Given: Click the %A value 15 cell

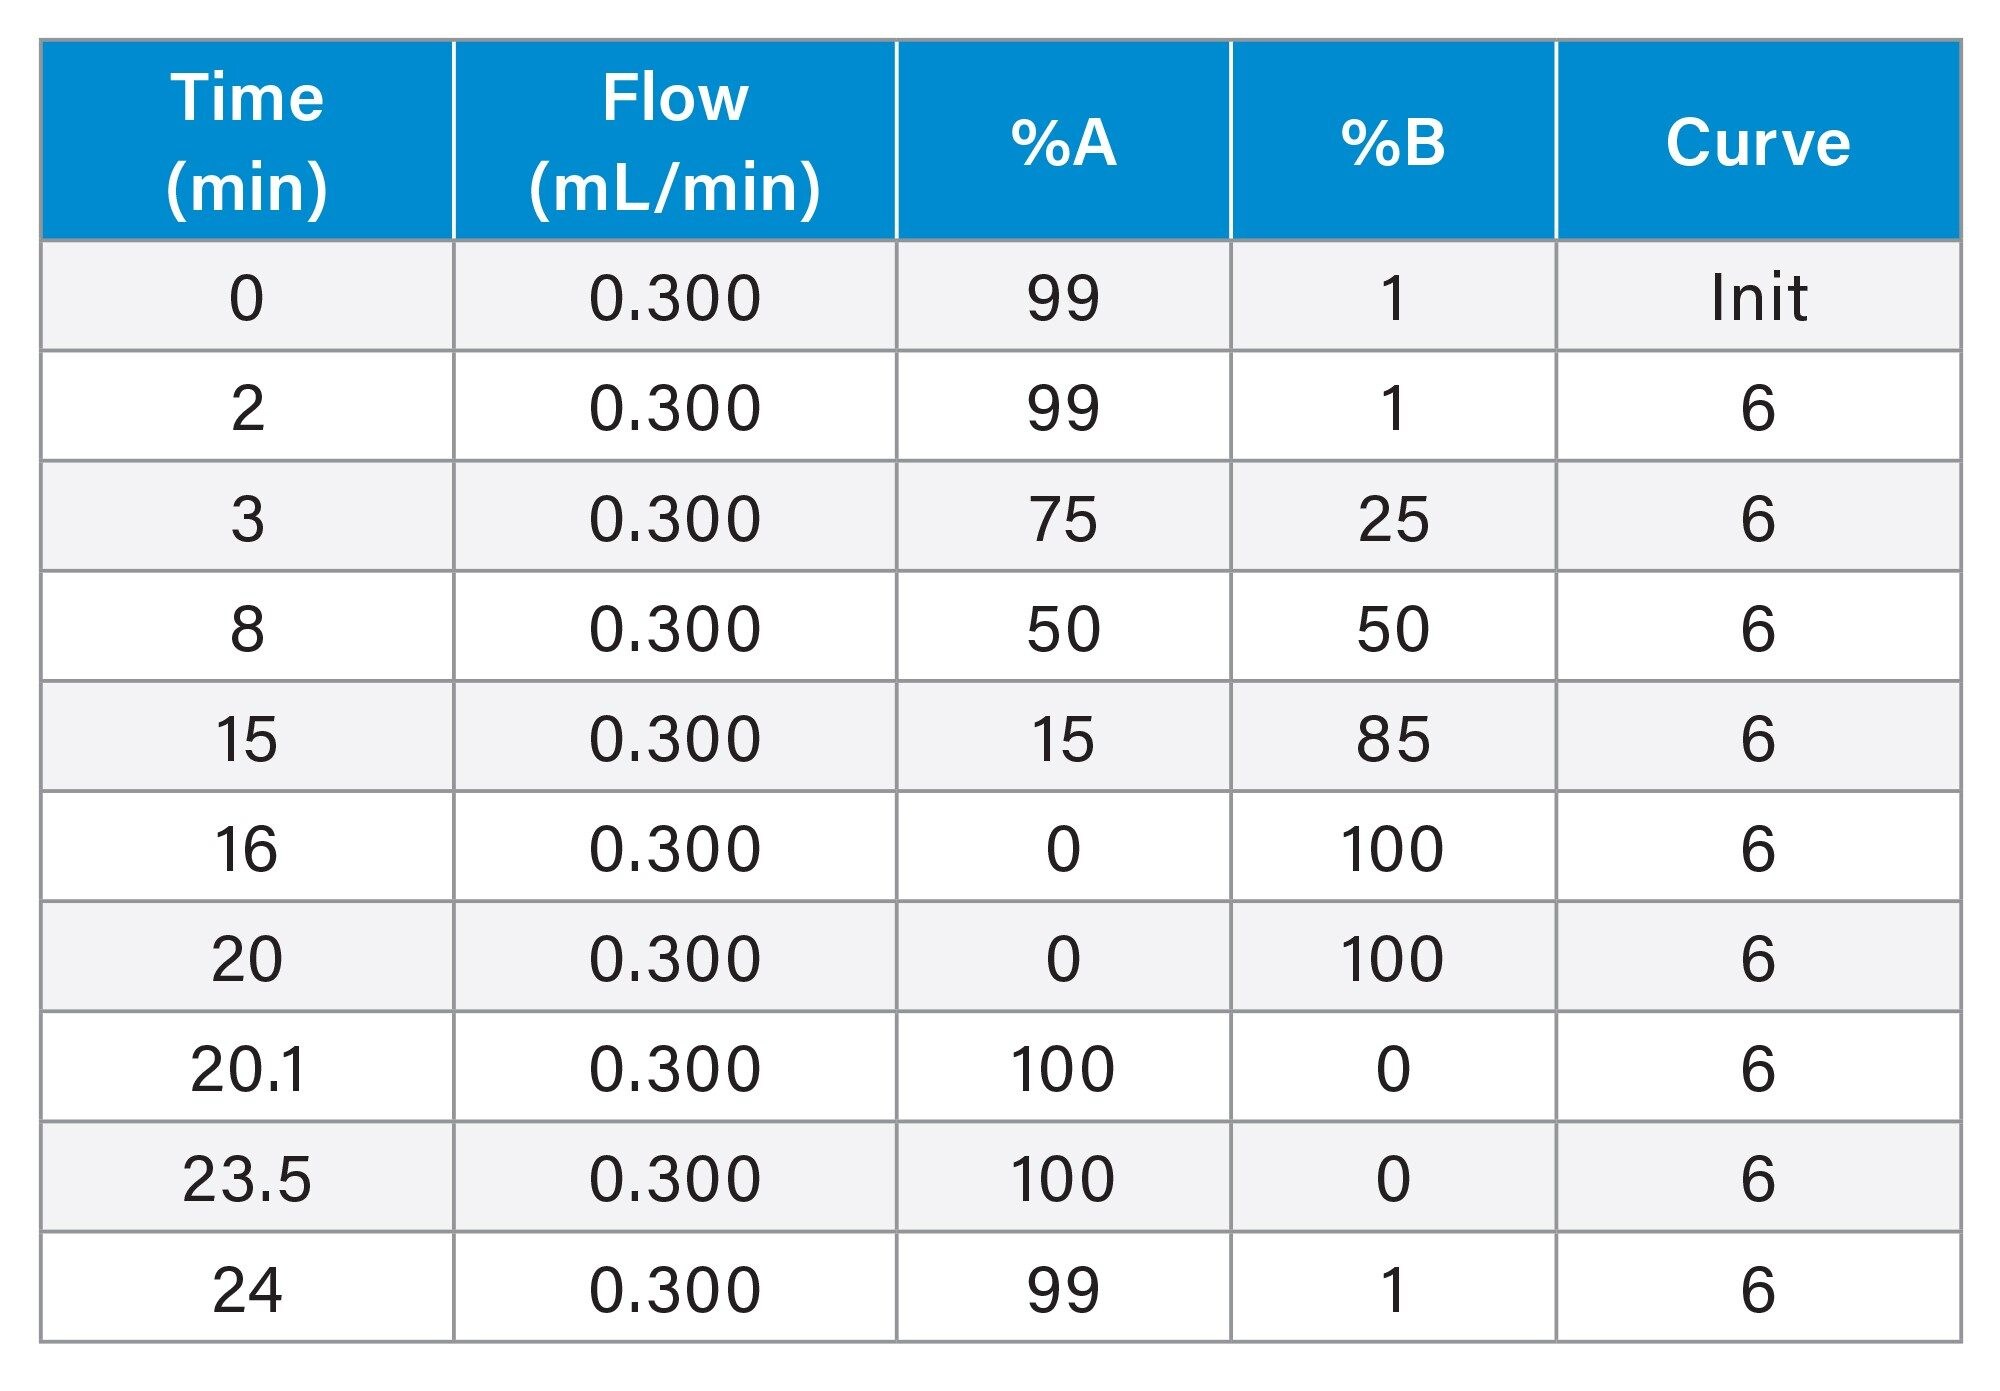Looking at the screenshot, I should pos(1063,737).
